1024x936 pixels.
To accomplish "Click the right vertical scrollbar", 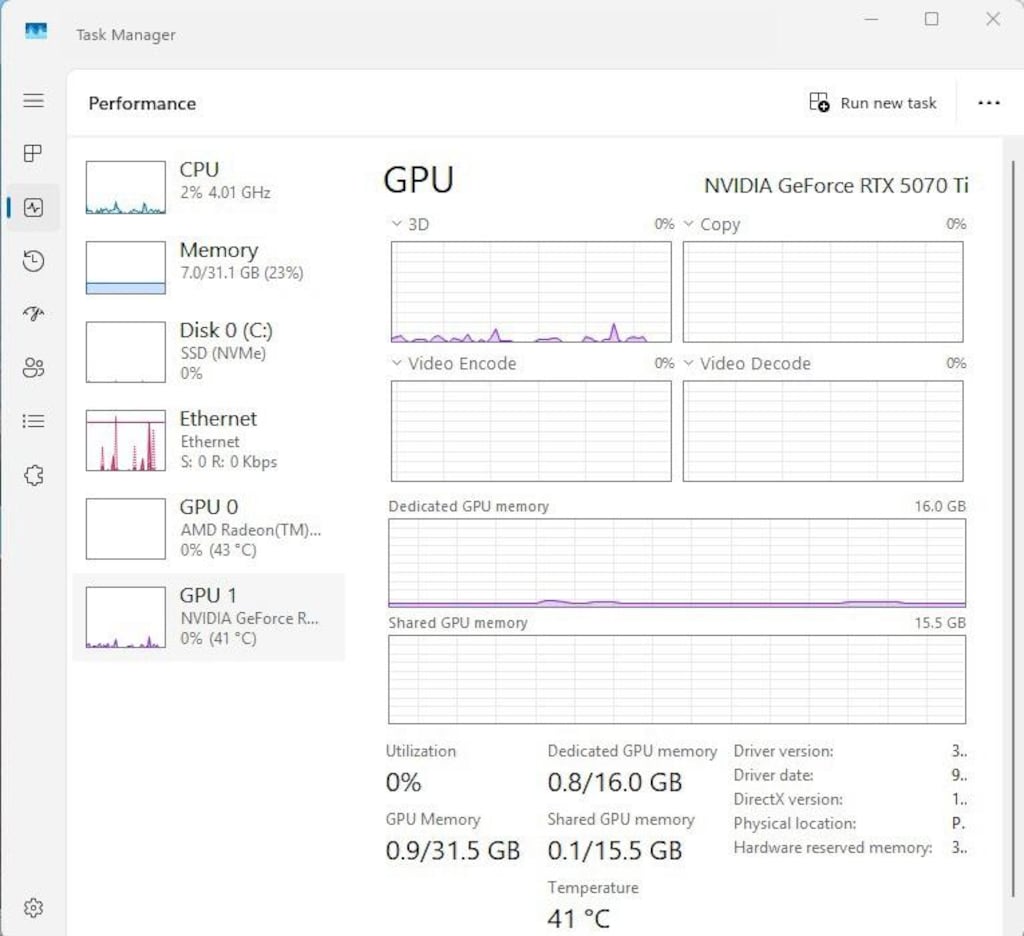I will pyautogui.click(x=1014, y=529).
